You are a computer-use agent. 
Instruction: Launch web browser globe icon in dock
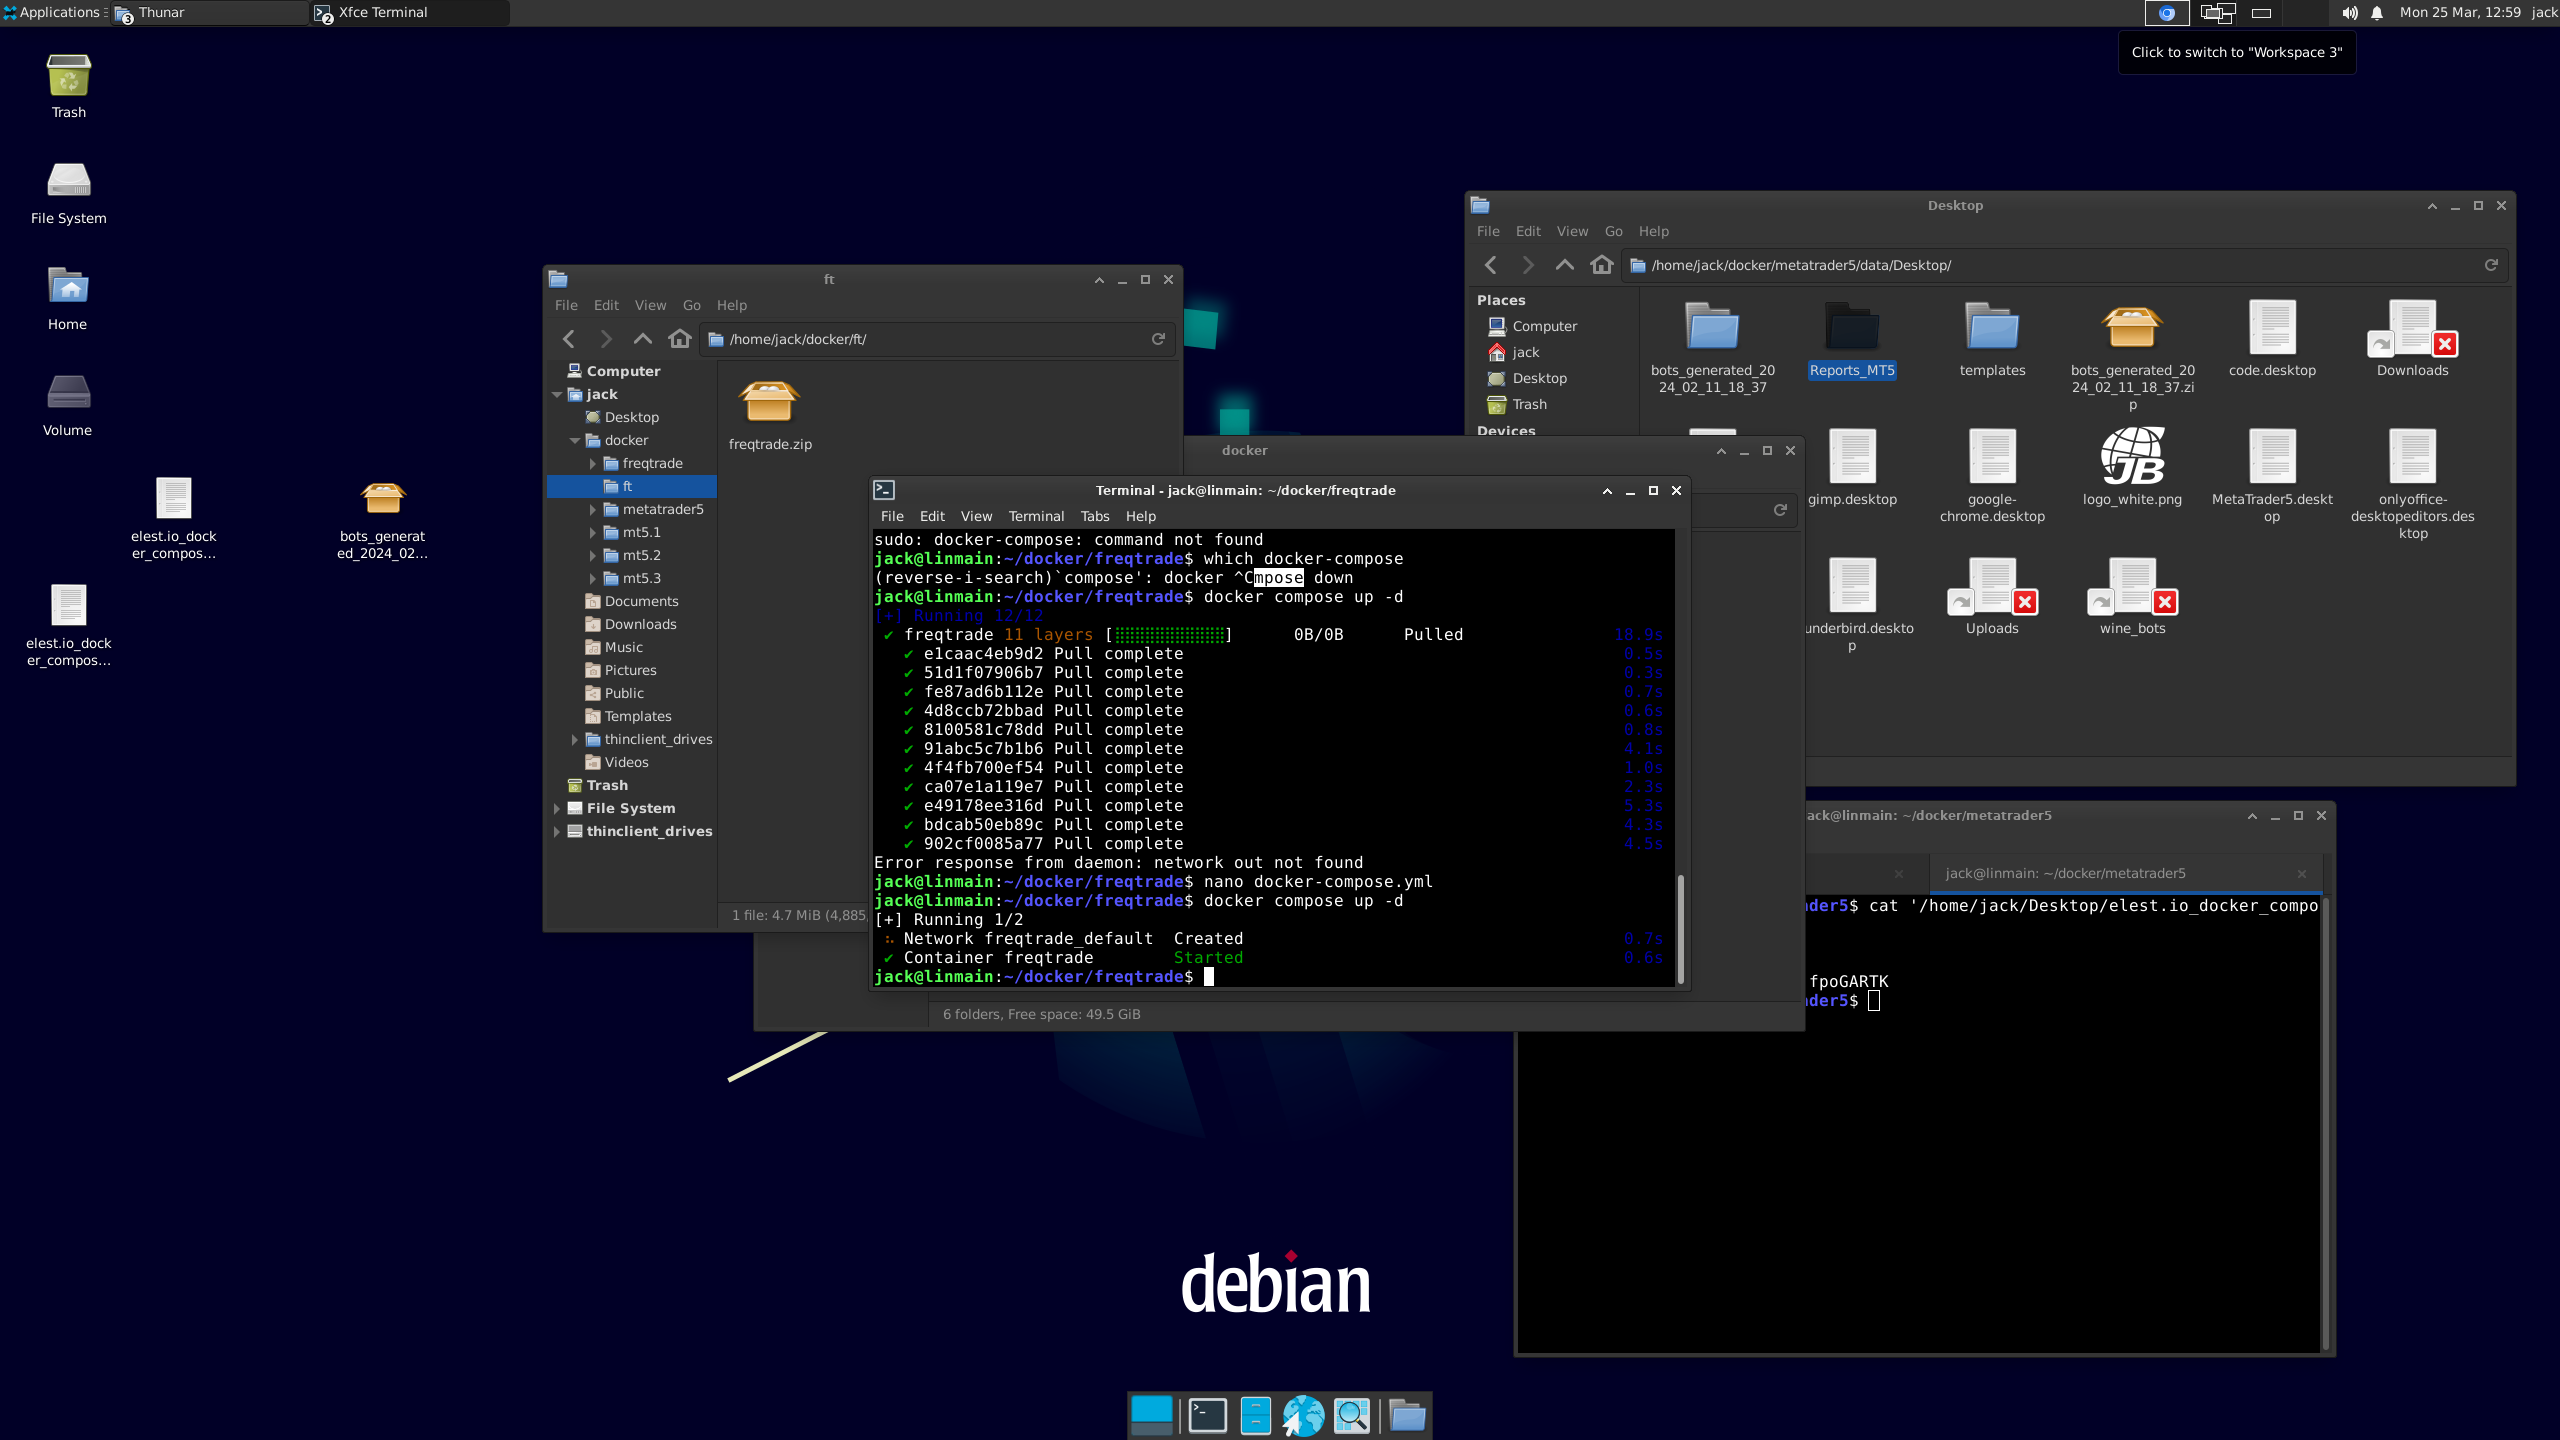(x=1303, y=1415)
